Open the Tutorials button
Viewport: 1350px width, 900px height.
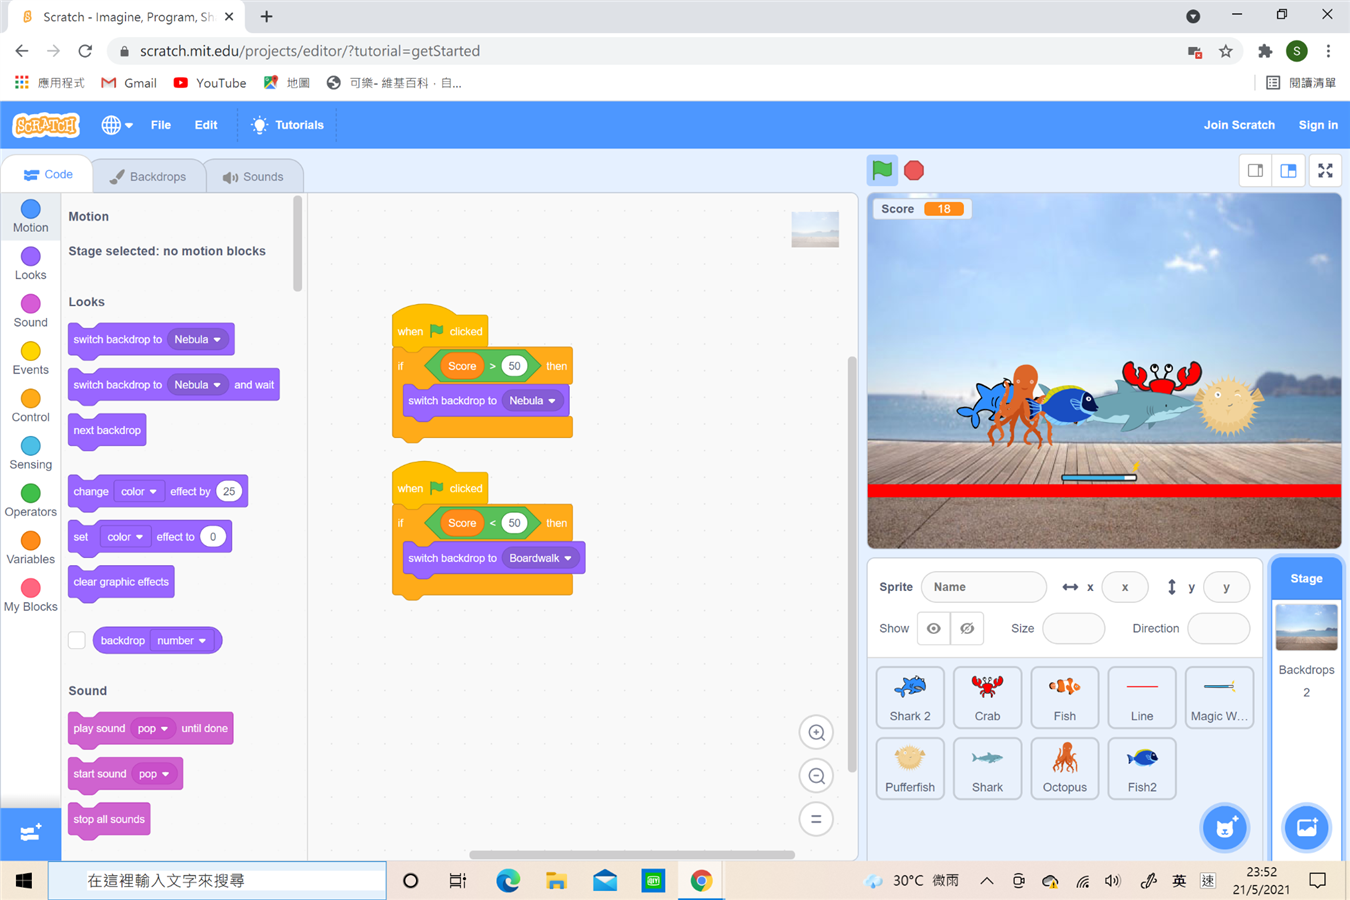click(287, 125)
